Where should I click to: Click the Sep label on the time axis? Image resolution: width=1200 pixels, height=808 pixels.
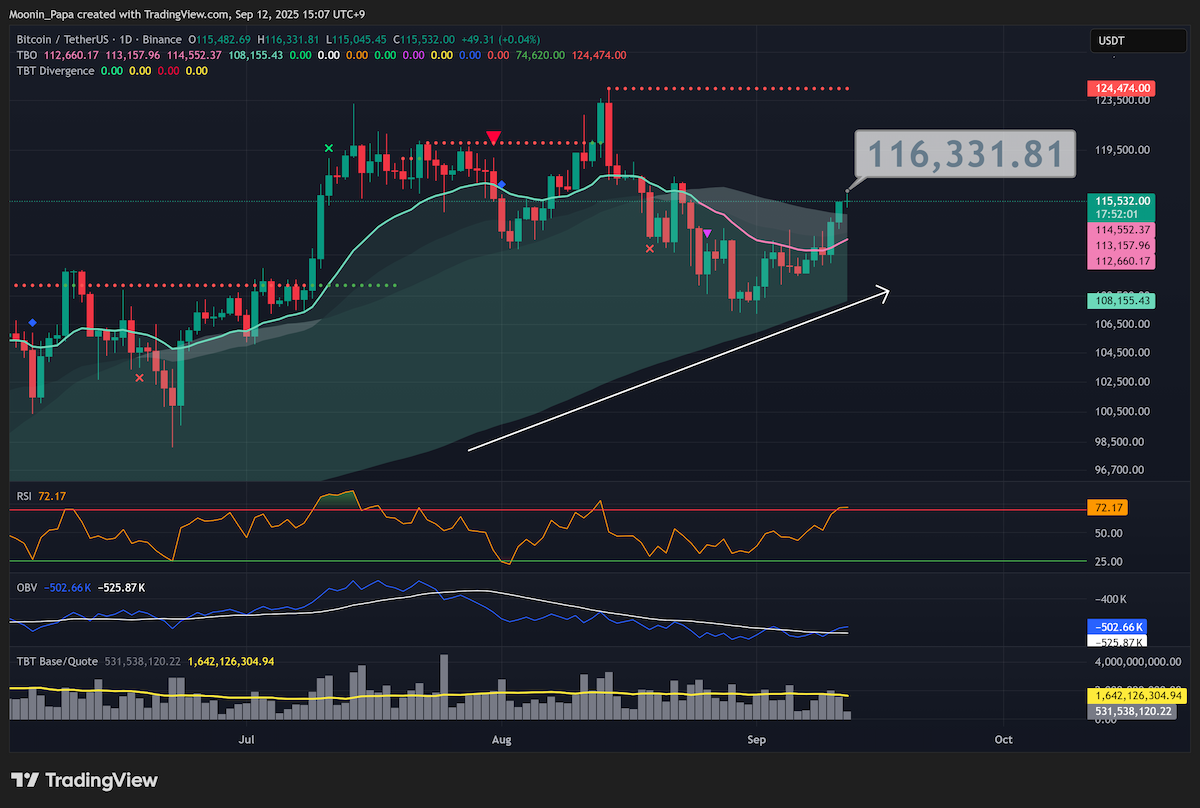[x=756, y=740]
